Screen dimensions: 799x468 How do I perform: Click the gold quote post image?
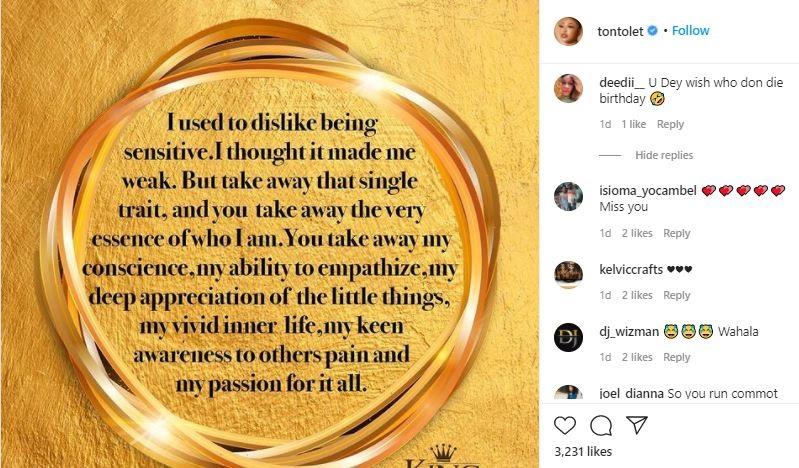272,234
